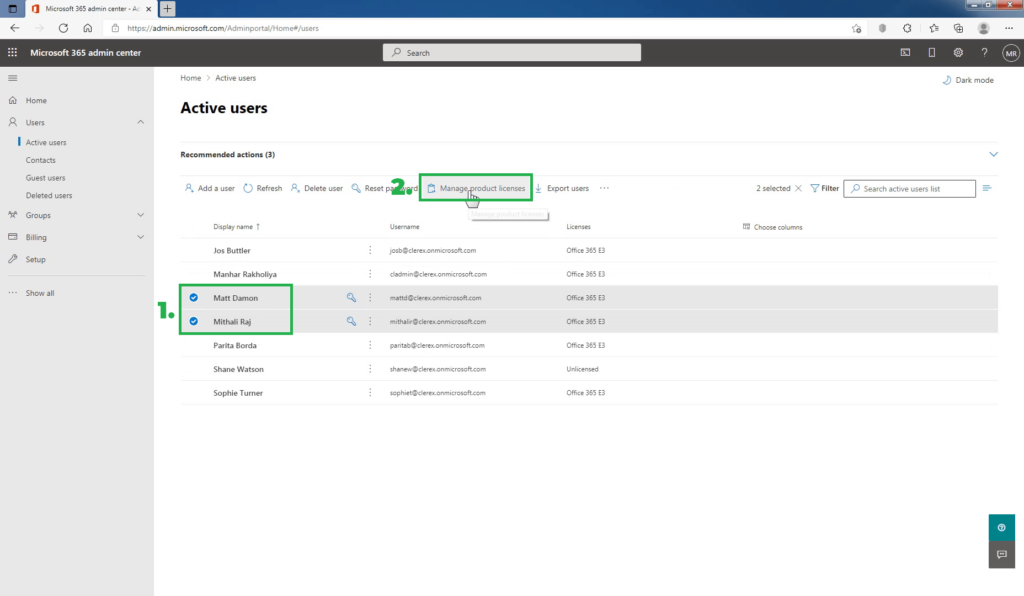Image resolution: width=1024 pixels, height=596 pixels.
Task: Collapse the Users section chevron
Action: (140, 122)
